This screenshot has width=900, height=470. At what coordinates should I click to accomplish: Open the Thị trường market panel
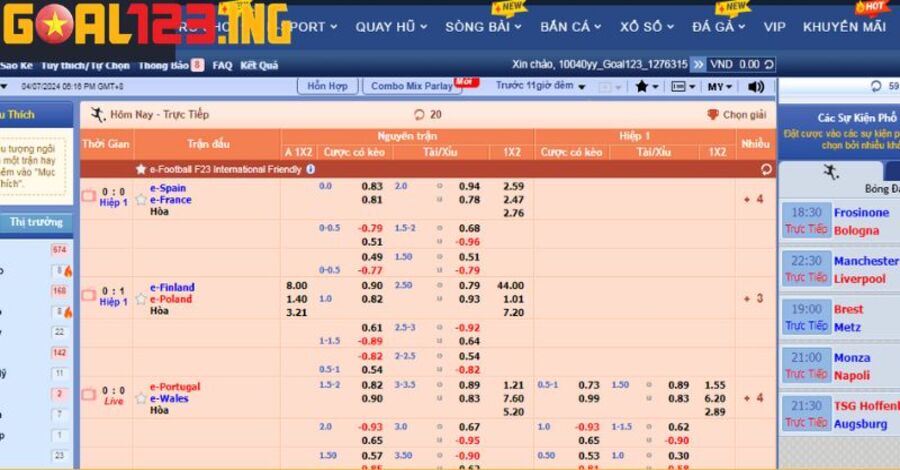[36, 223]
